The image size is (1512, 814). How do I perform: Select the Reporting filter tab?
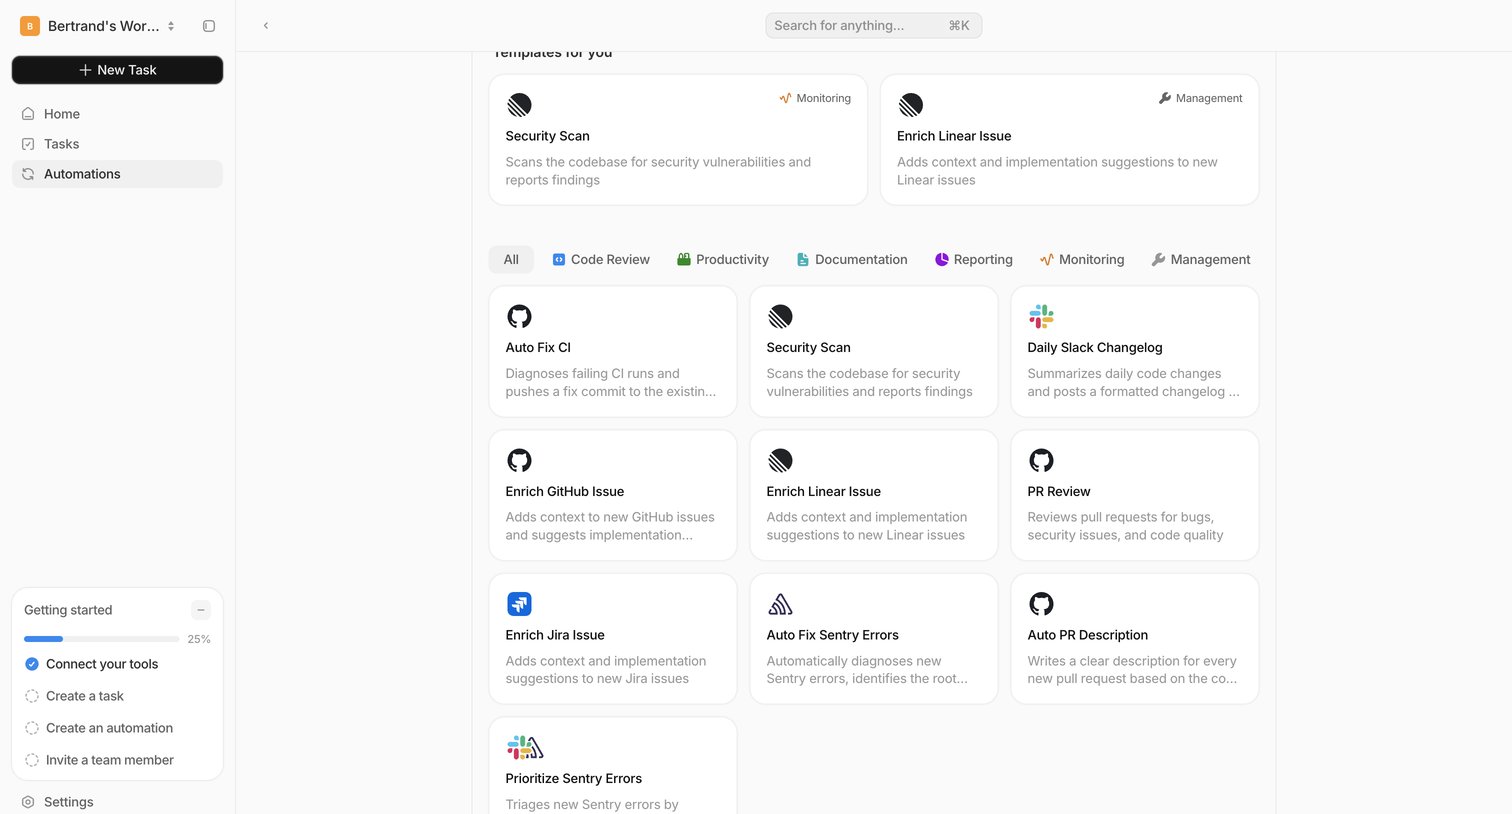click(973, 260)
